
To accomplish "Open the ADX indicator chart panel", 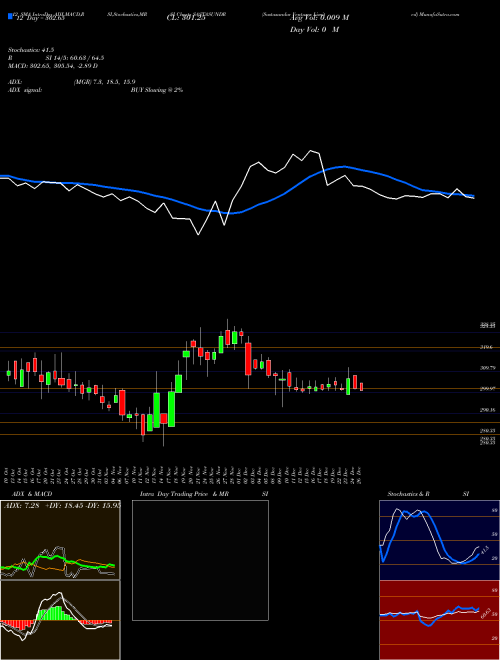I will coord(60,540).
